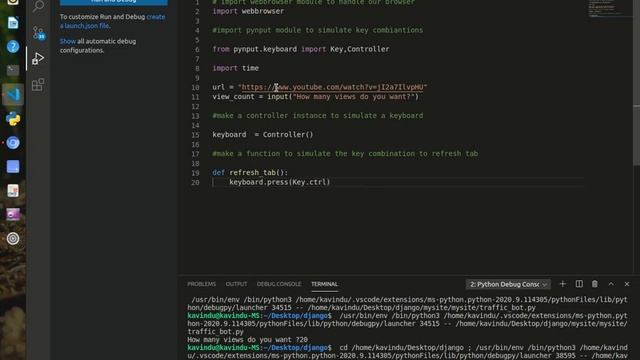
Task: Split the terminal pane
Action: 579,284
